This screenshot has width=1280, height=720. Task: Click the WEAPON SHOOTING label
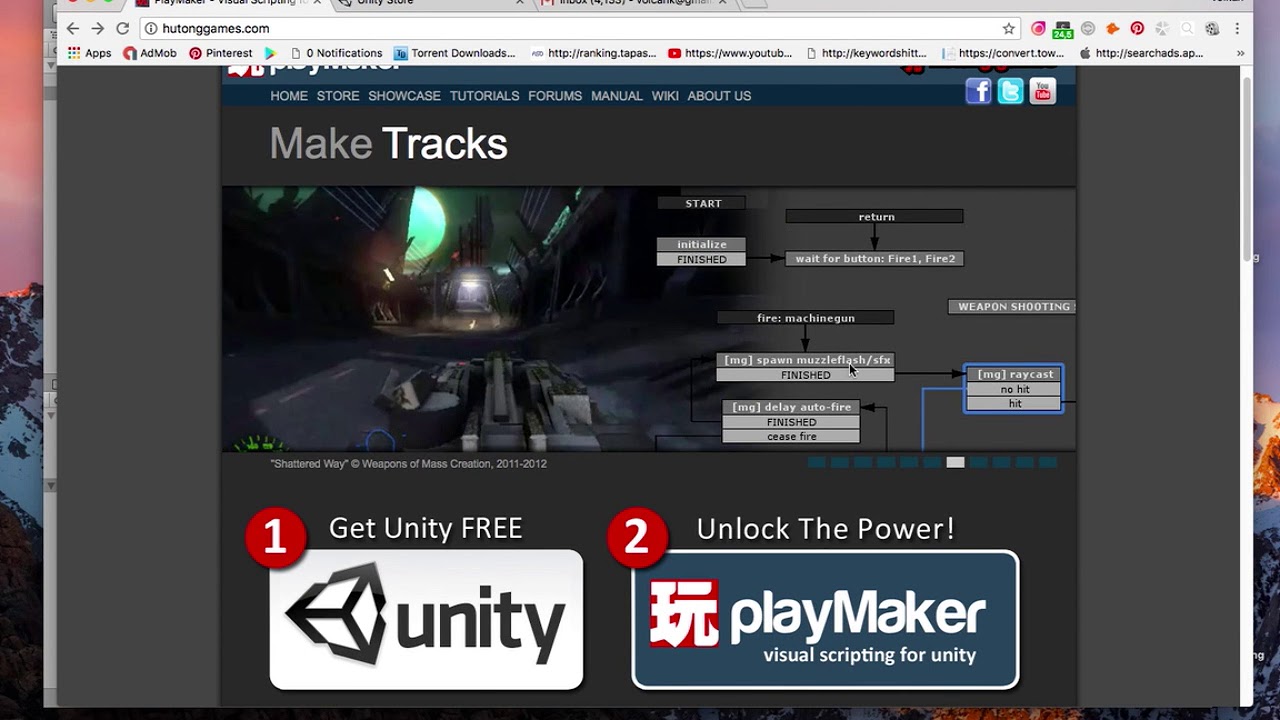[x=1012, y=307]
